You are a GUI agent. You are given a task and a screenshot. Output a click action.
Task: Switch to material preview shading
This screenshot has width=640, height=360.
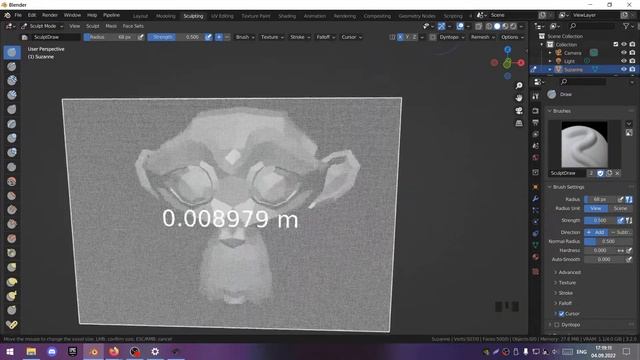coord(505,26)
